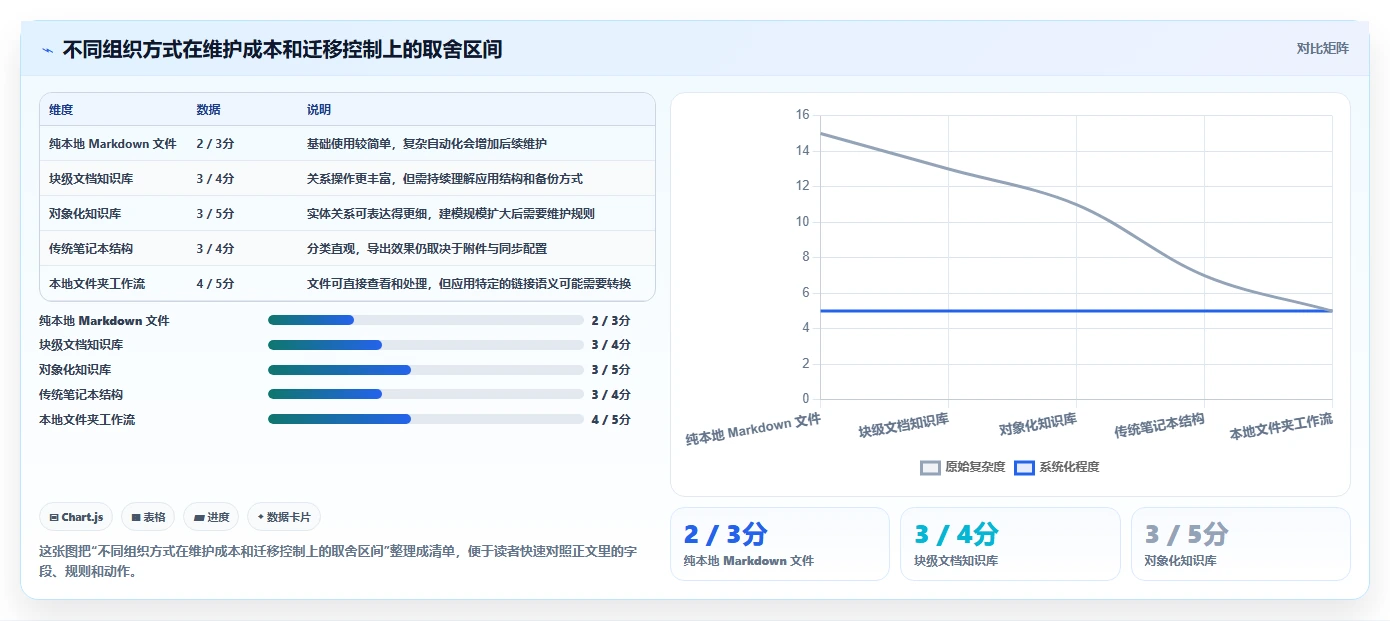This screenshot has width=1390, height=621.
Task: Open the 2 / 3分 data card
Action: point(780,544)
